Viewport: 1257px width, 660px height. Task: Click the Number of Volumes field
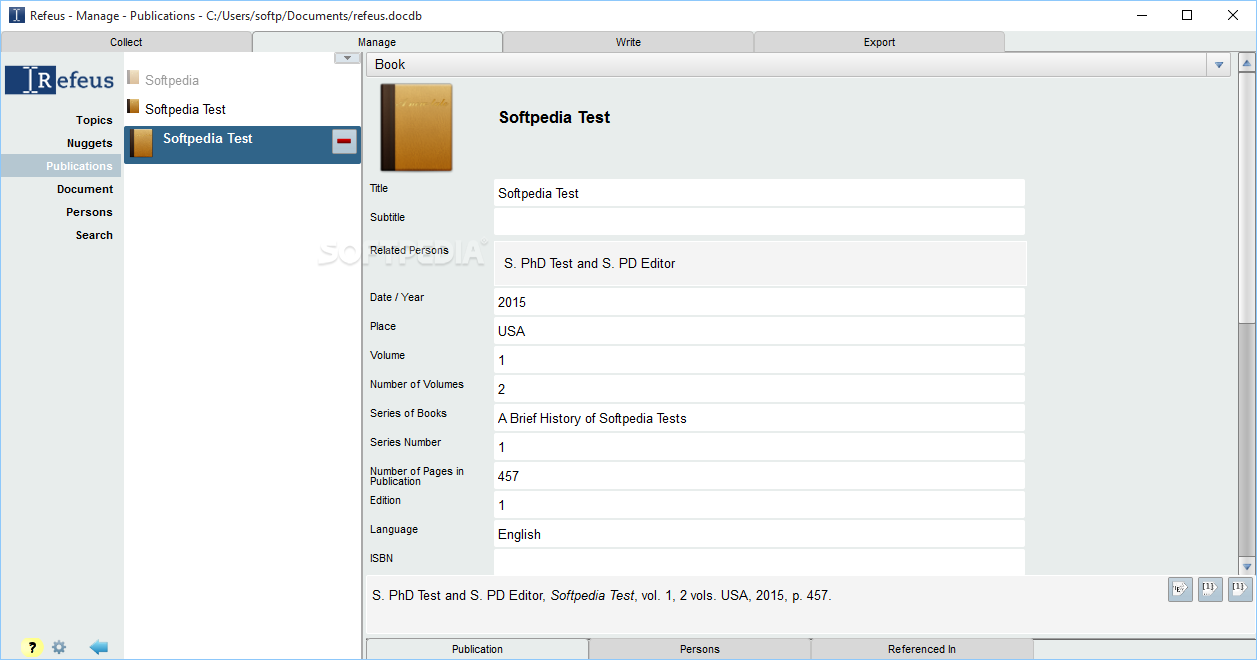[x=759, y=389]
